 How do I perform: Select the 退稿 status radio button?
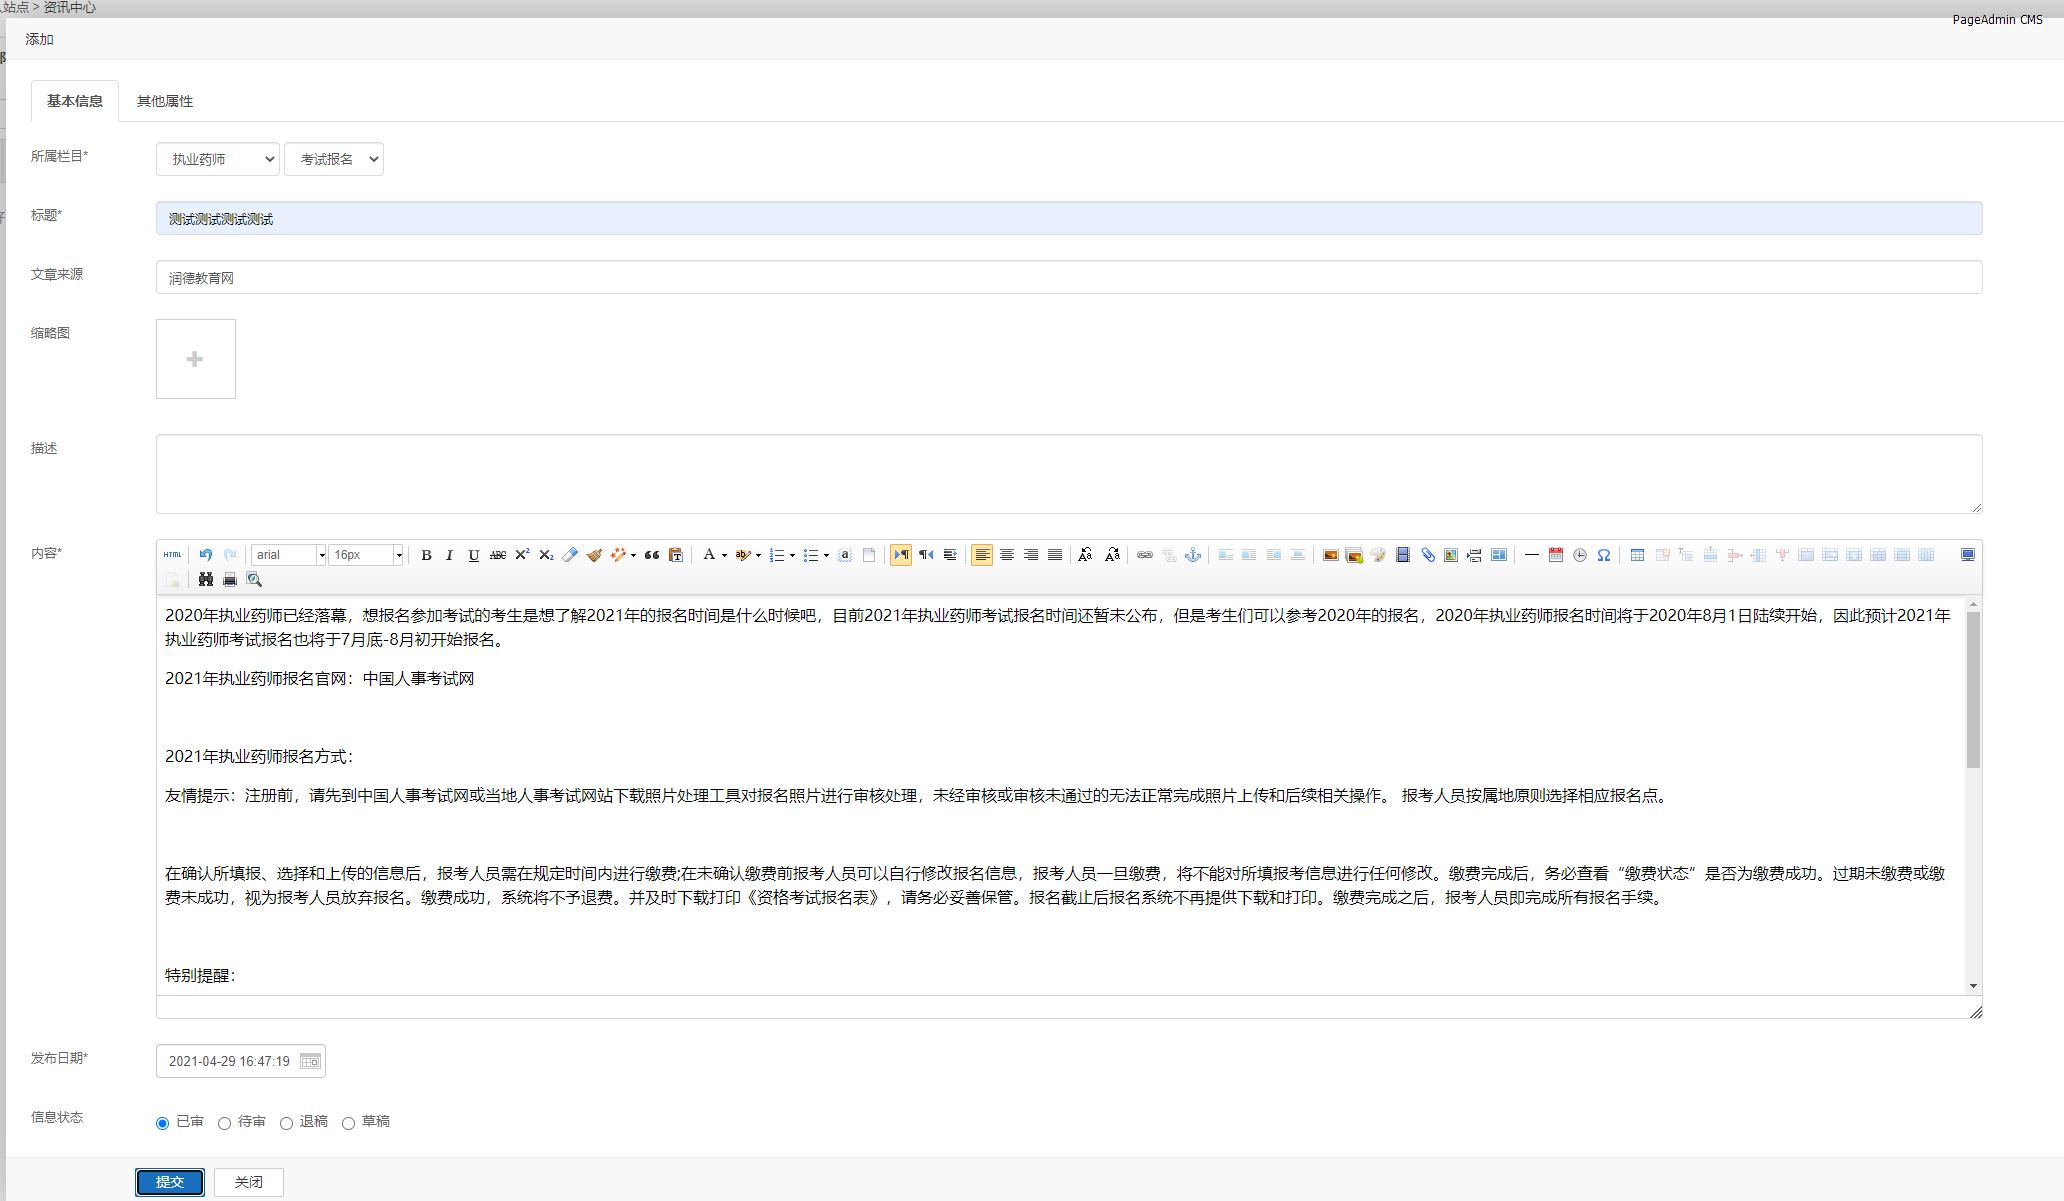tap(287, 1123)
